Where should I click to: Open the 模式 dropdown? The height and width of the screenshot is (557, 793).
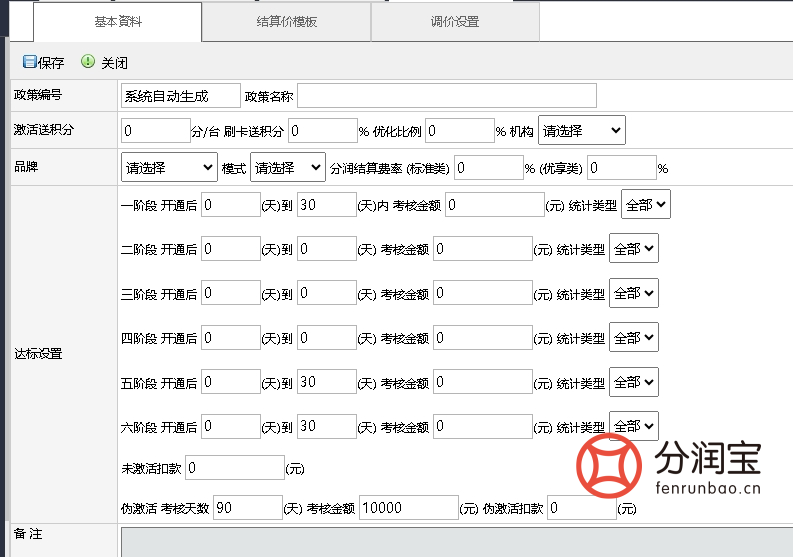(288, 167)
